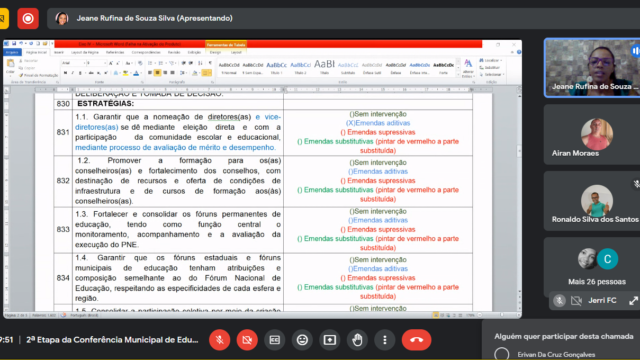Open the Arial font name dropdown
The width and height of the screenshot is (640, 360).
pyautogui.click(x=73, y=63)
